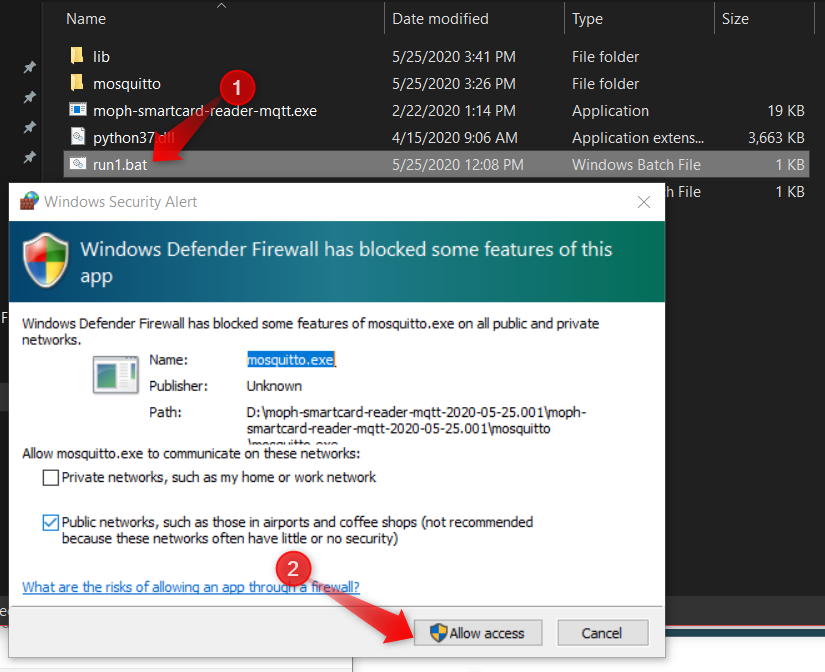Click the pin icon beside the python37.dll row

pos(30,157)
